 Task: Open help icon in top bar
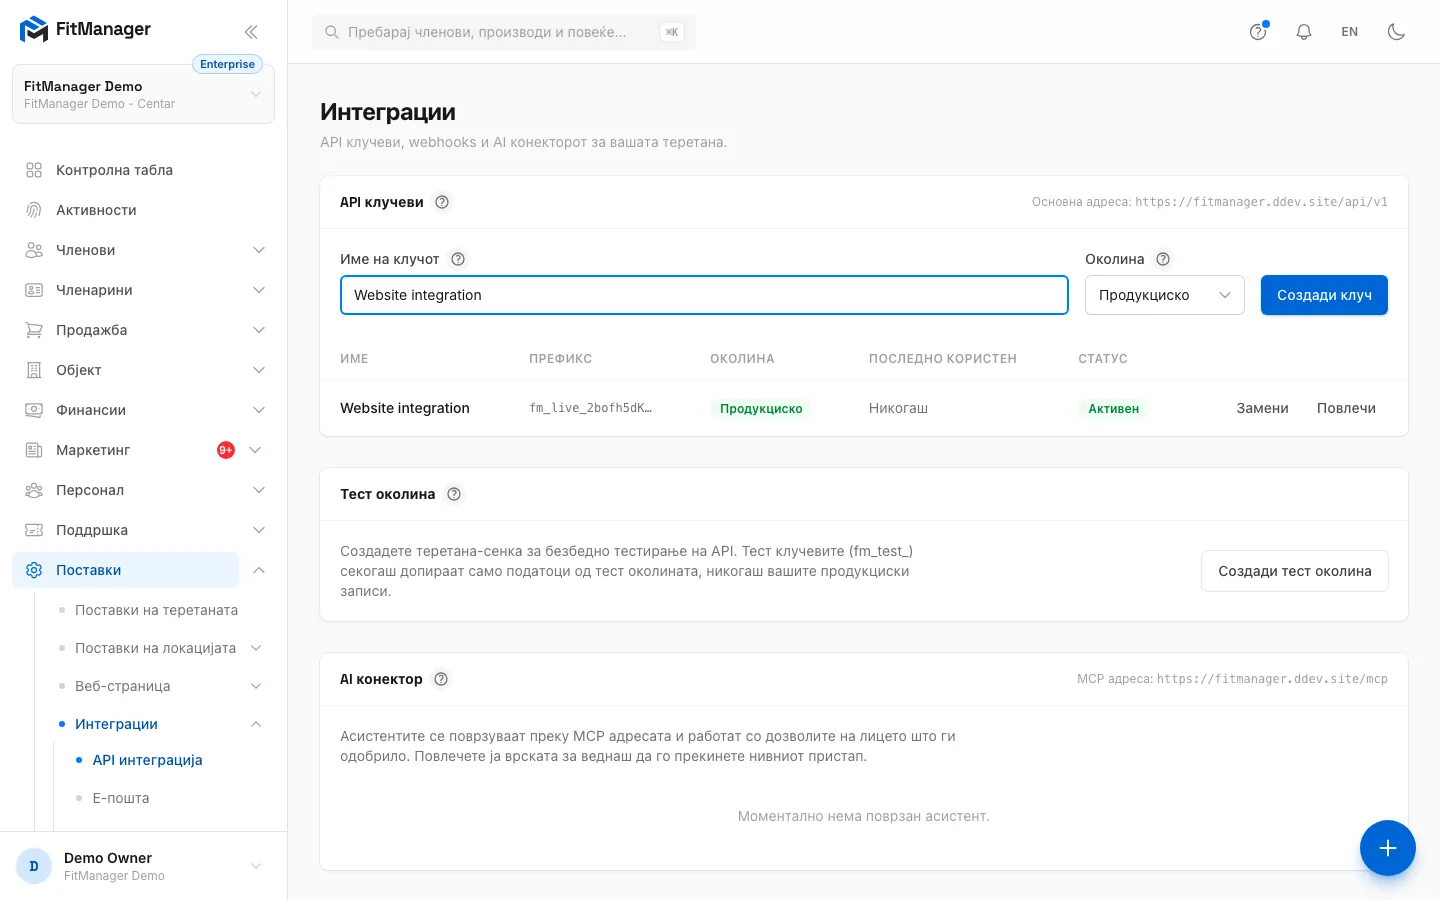(1258, 32)
